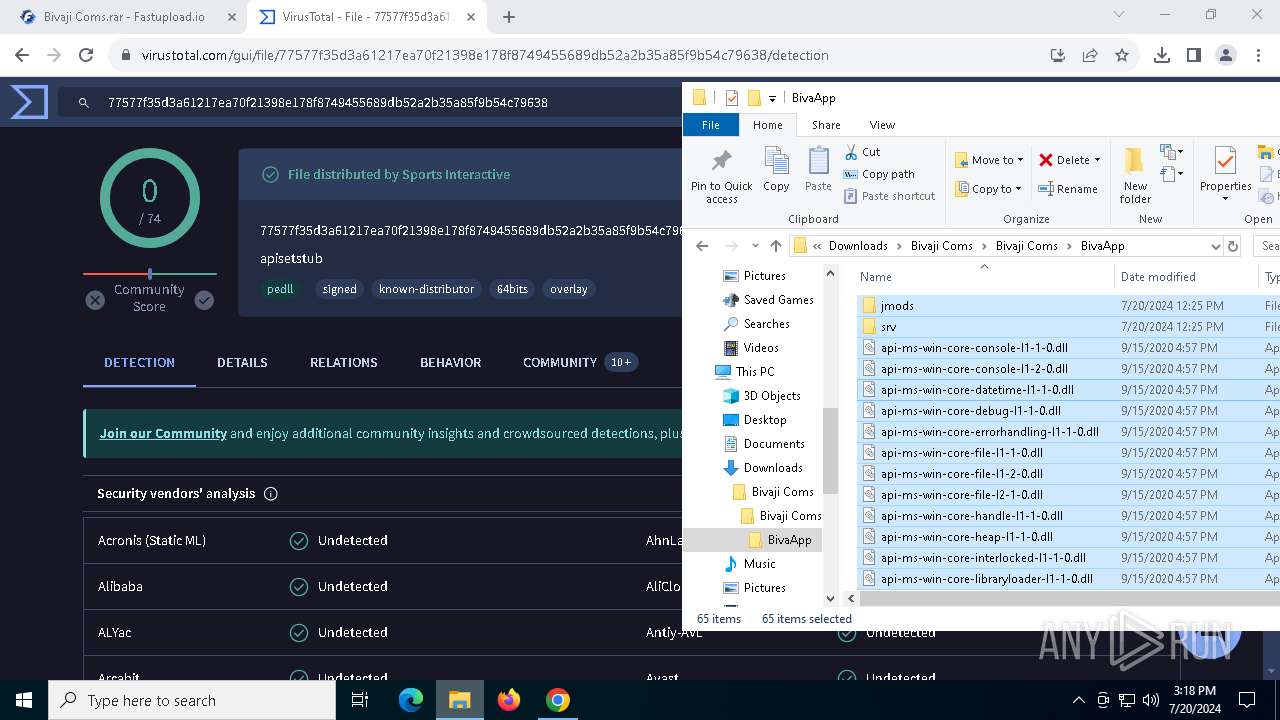
Task: Click the Chrome address bar URL
Action: pyautogui.click(x=485, y=55)
